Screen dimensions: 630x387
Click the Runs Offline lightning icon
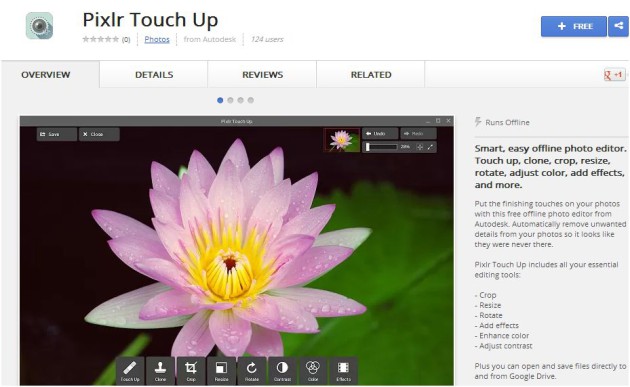478,122
